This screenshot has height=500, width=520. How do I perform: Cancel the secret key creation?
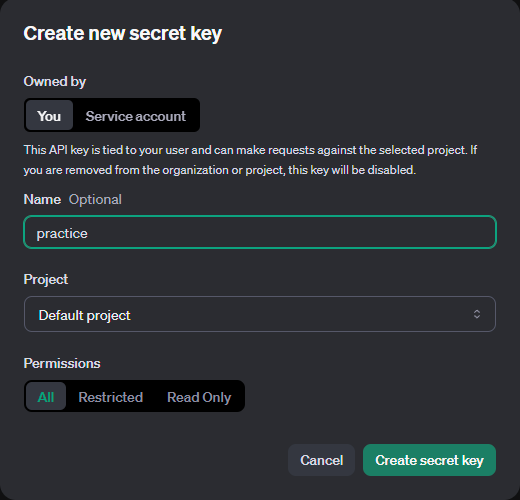pyautogui.click(x=321, y=460)
